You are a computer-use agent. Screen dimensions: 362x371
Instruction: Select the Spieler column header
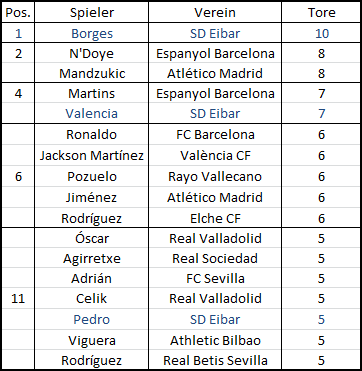click(x=92, y=13)
